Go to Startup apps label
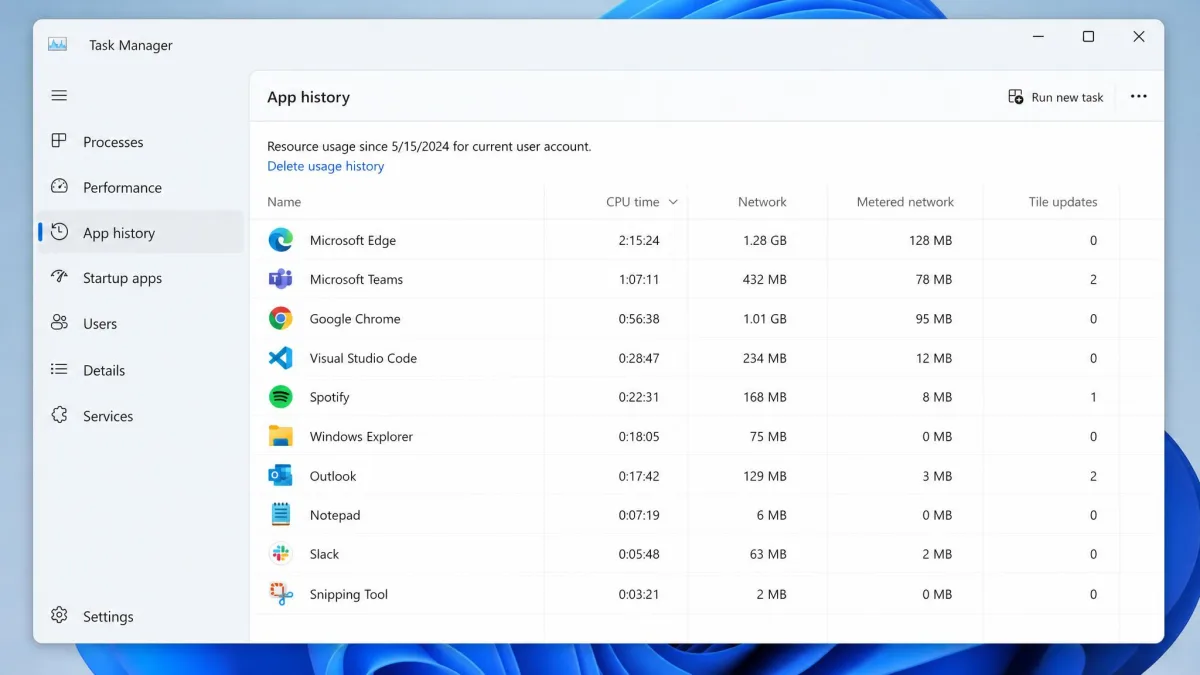1200x675 pixels. tap(122, 278)
